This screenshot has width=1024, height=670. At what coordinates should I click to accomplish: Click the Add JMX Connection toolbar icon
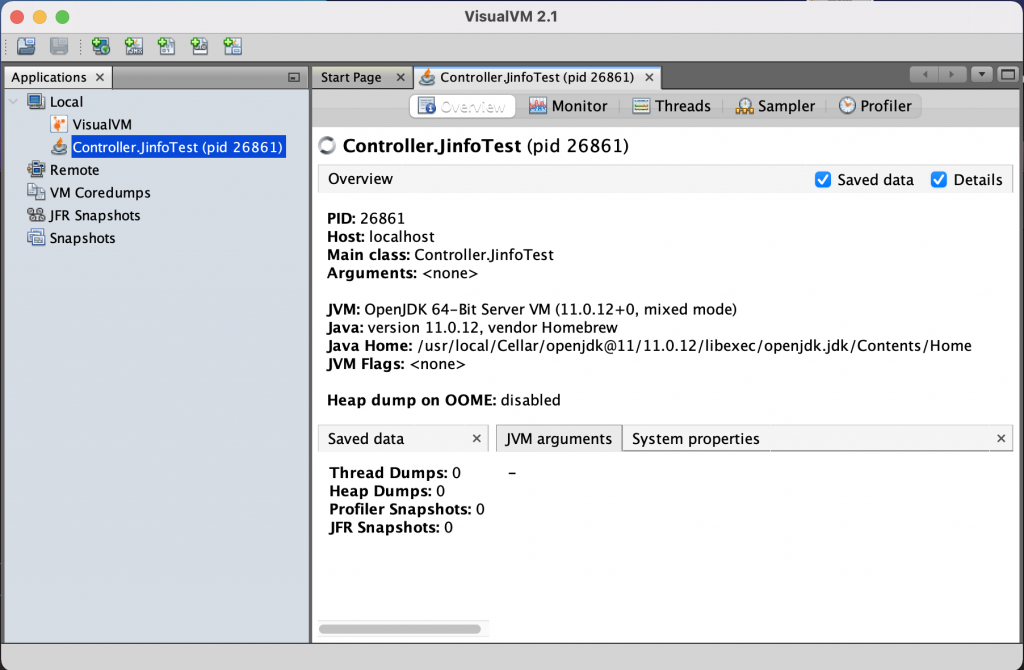134,46
